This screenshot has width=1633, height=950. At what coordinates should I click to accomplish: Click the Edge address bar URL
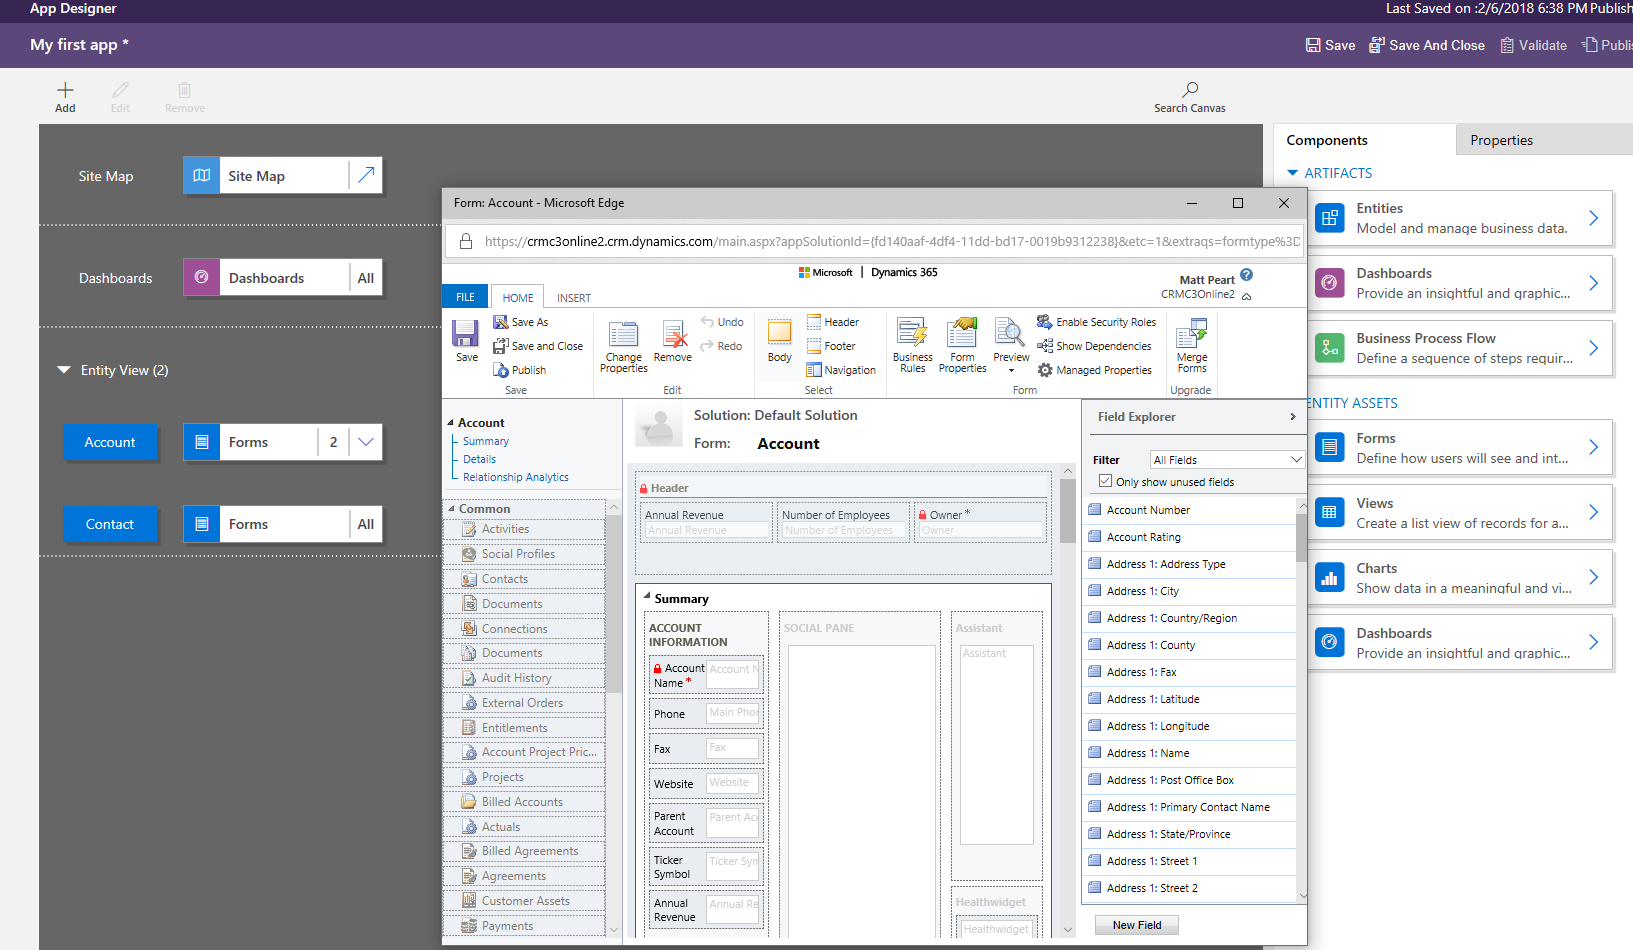[x=891, y=241]
